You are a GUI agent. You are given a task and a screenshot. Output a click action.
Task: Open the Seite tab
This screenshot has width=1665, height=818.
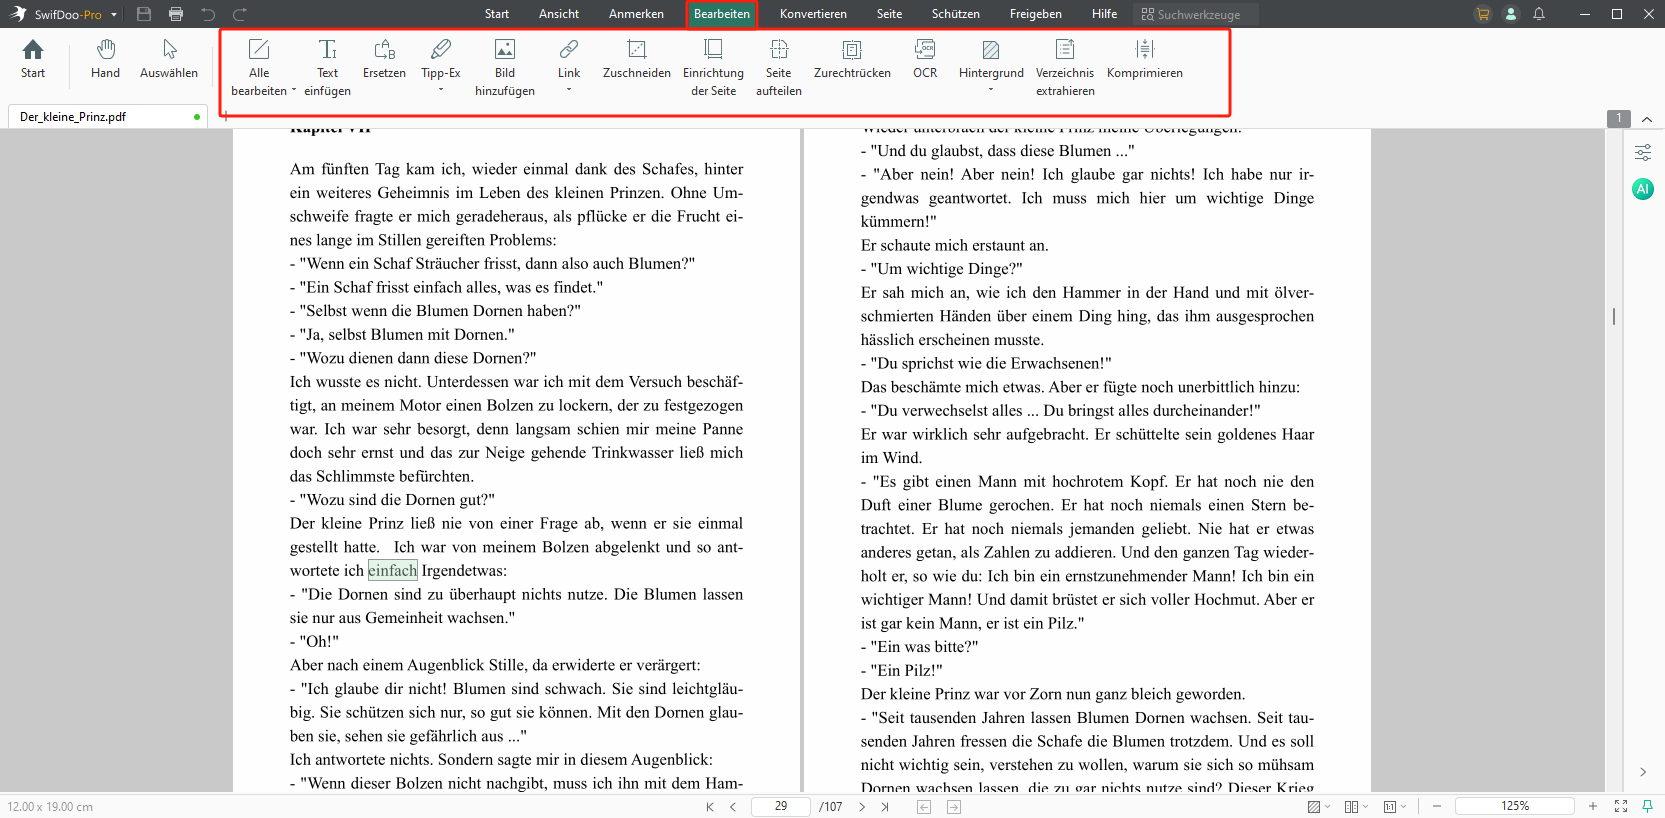(890, 14)
